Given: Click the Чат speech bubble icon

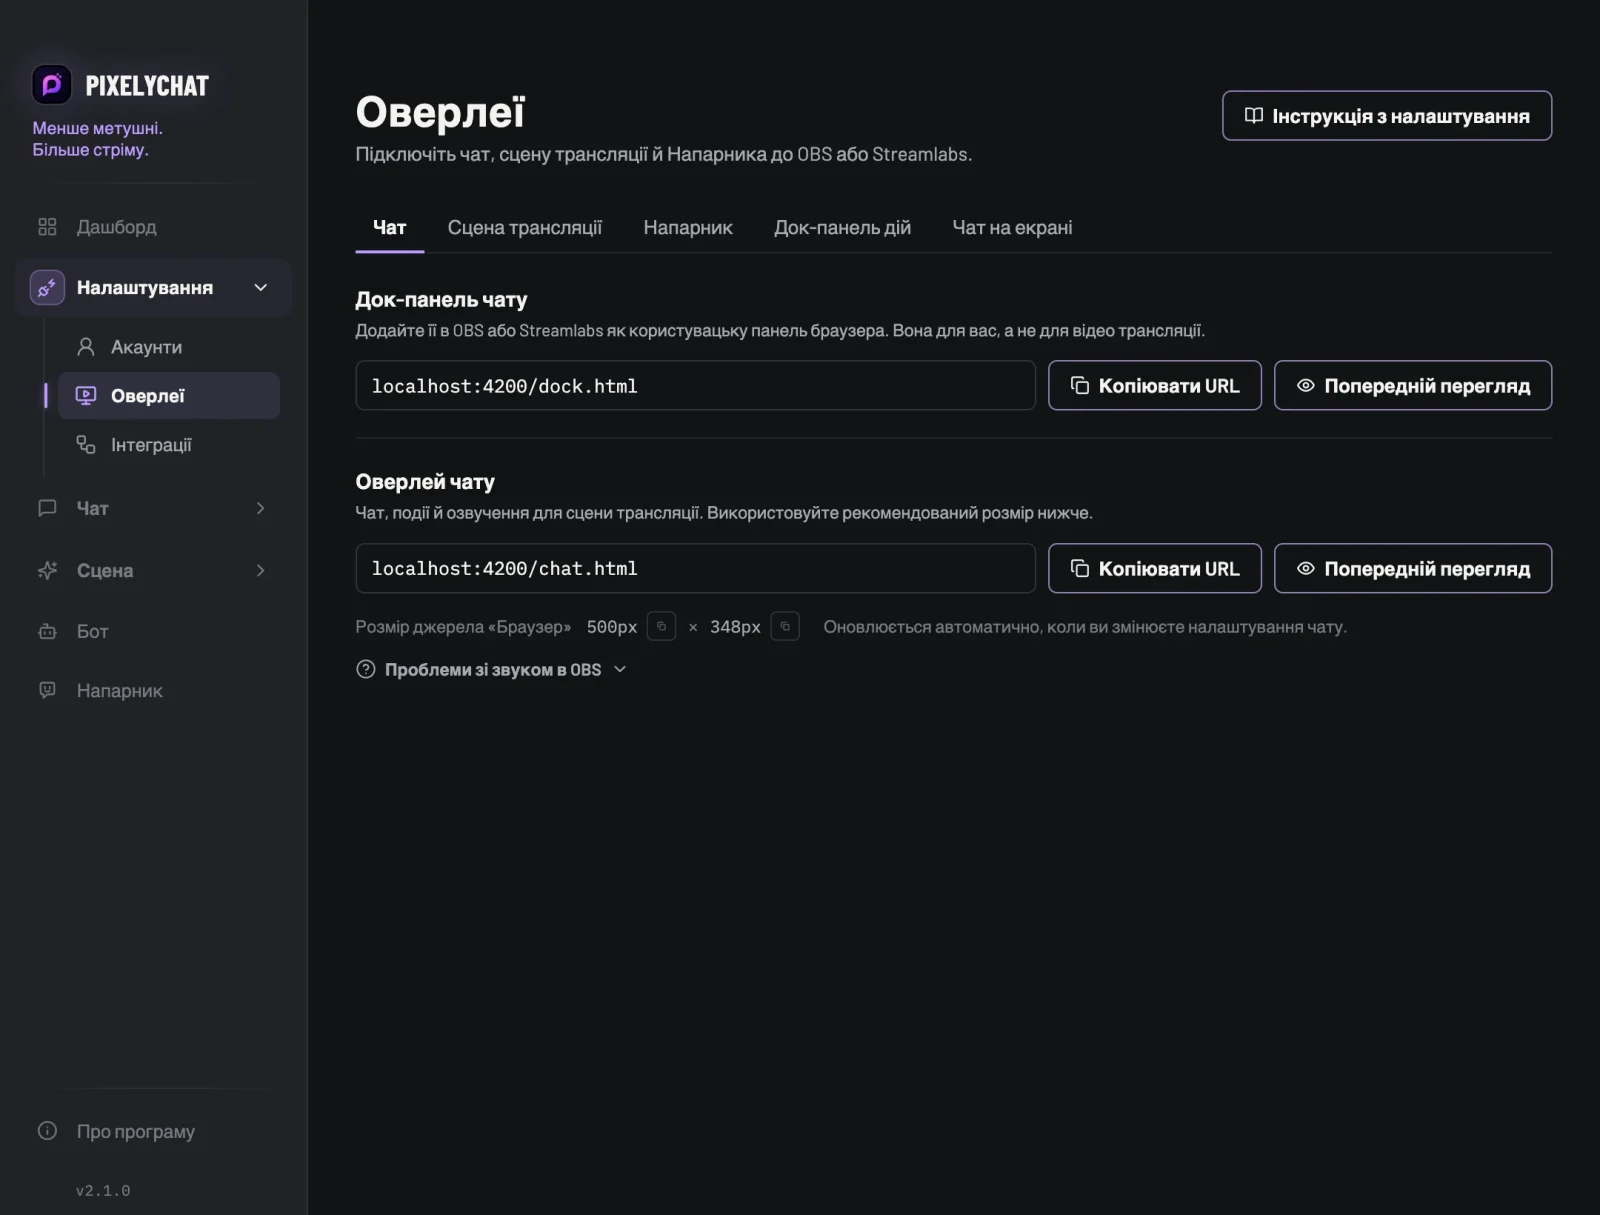Looking at the screenshot, I should [x=47, y=508].
